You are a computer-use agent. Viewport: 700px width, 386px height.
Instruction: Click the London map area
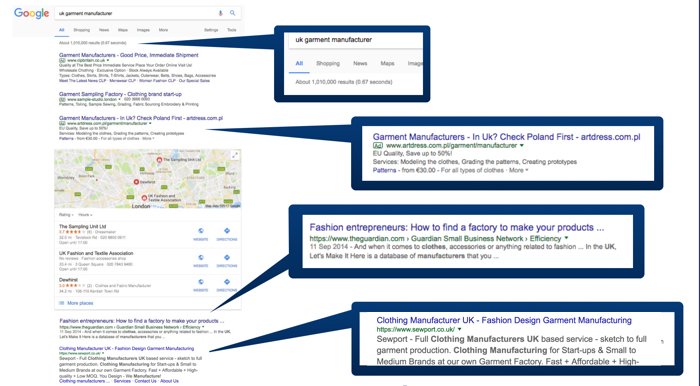[x=148, y=178]
